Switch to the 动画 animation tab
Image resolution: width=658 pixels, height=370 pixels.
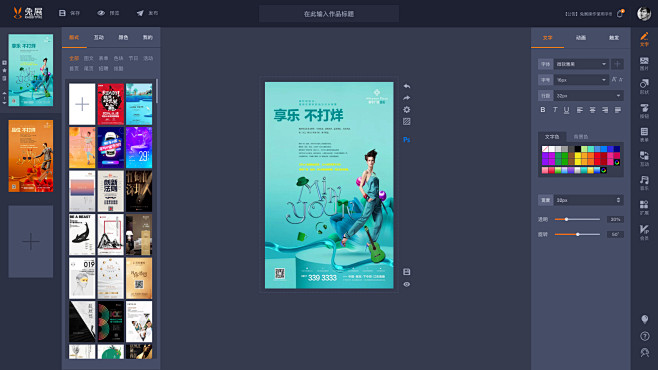click(581, 38)
